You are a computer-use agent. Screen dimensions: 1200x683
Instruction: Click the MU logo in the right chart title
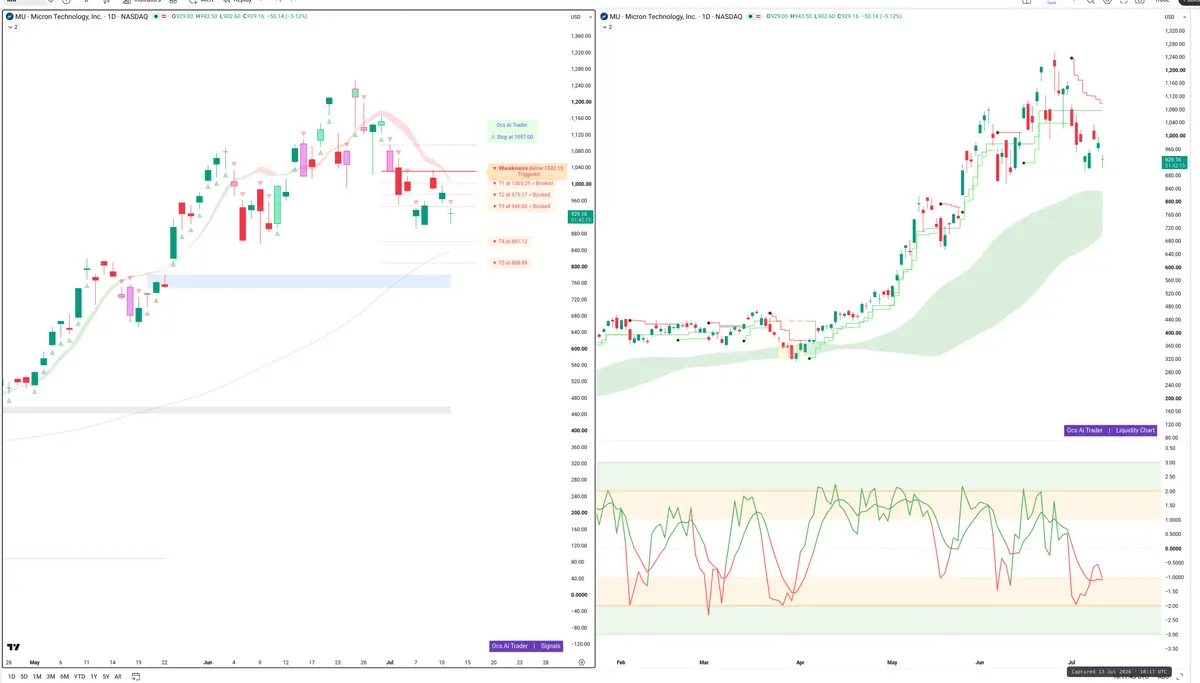(604, 17)
